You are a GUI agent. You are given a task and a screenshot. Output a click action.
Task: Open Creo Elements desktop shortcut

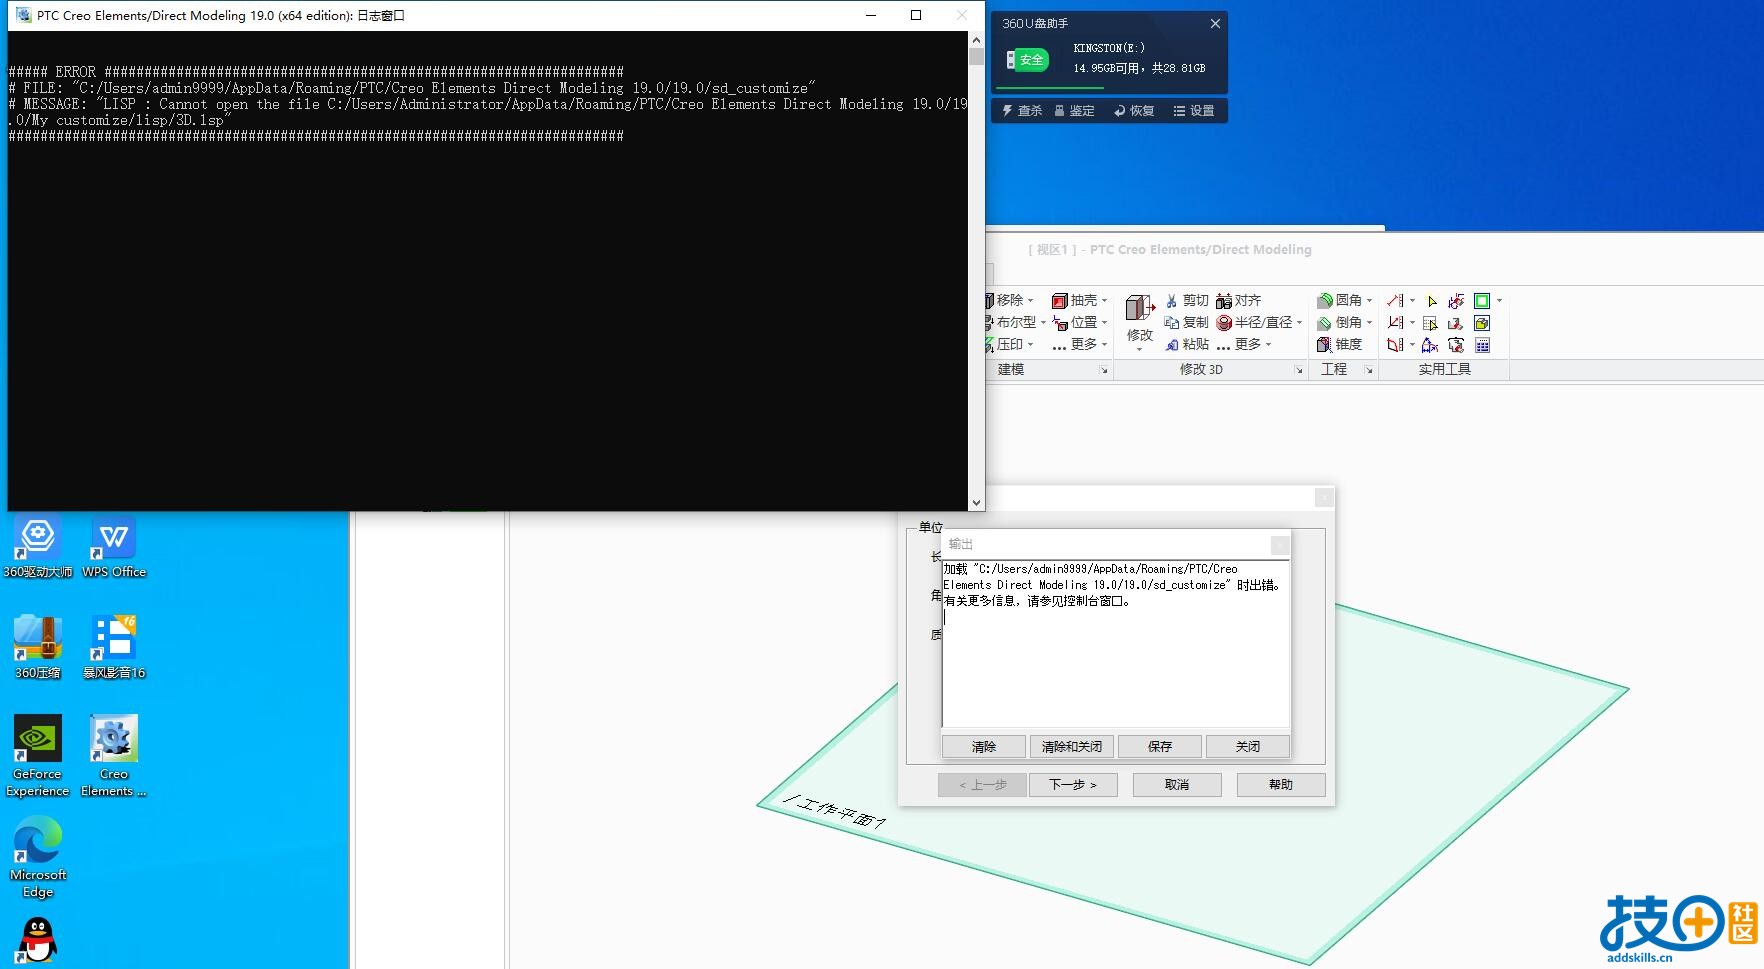click(114, 756)
